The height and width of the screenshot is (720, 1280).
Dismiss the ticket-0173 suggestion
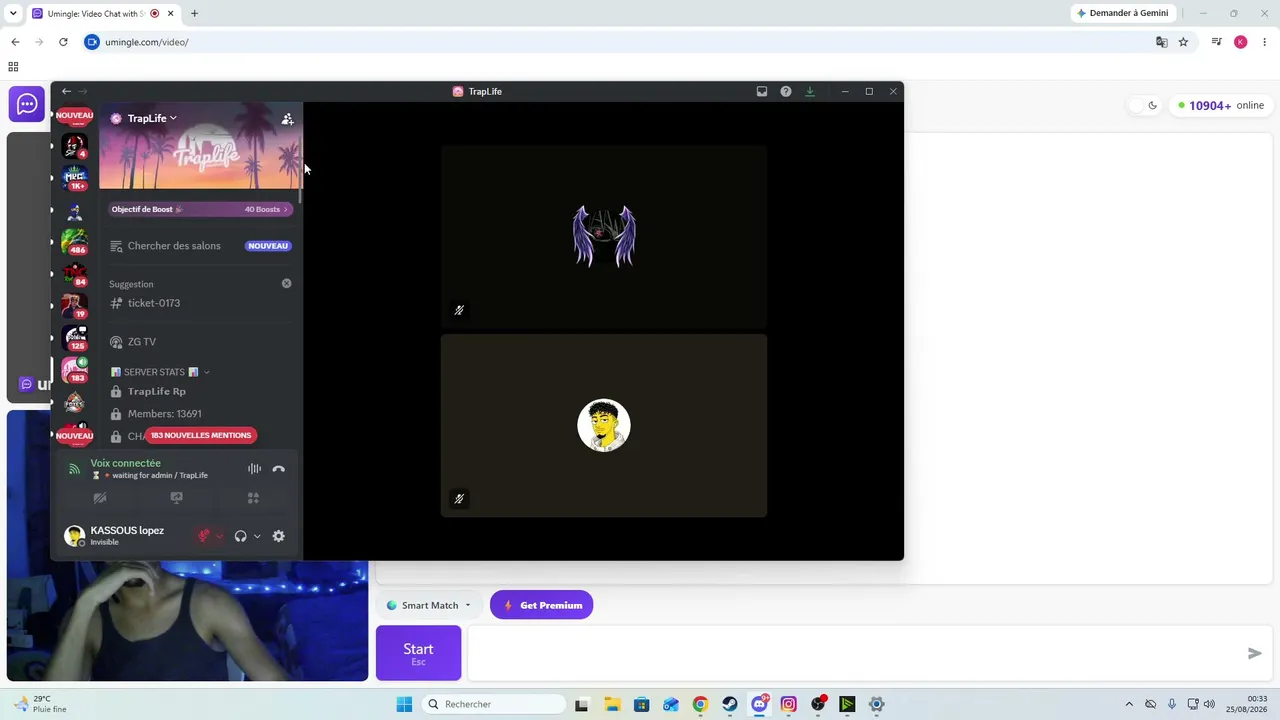[286, 284]
